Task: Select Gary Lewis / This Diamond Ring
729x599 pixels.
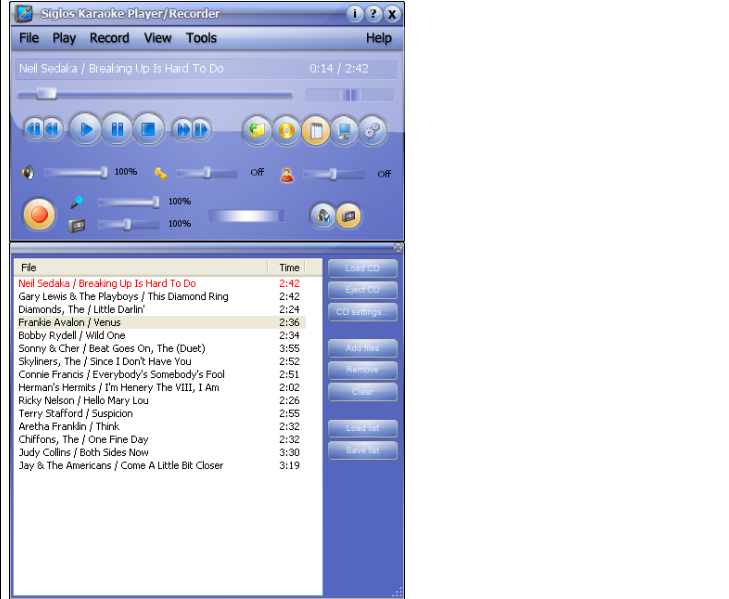Action: (x=161, y=296)
